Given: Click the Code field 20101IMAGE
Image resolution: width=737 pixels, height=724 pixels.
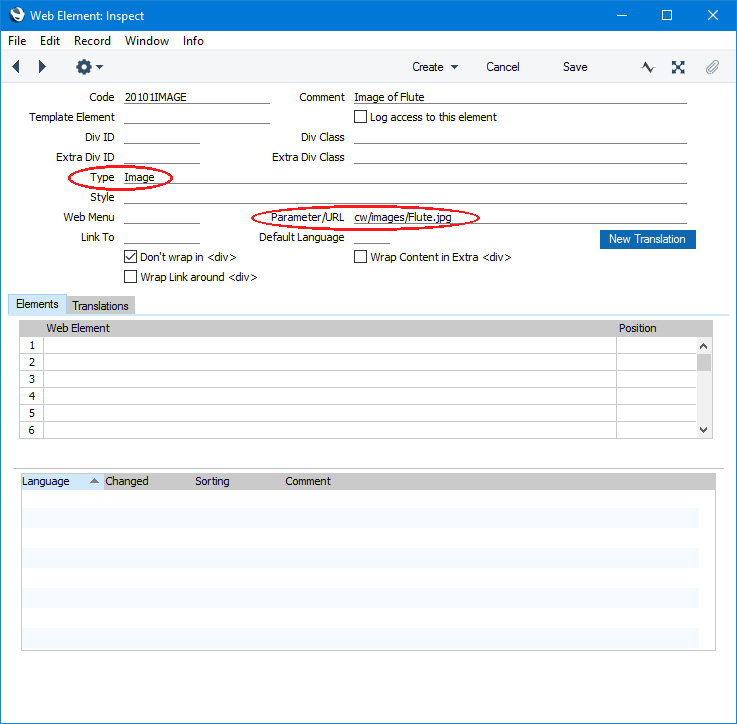Looking at the screenshot, I should pyautogui.click(x=196, y=97).
